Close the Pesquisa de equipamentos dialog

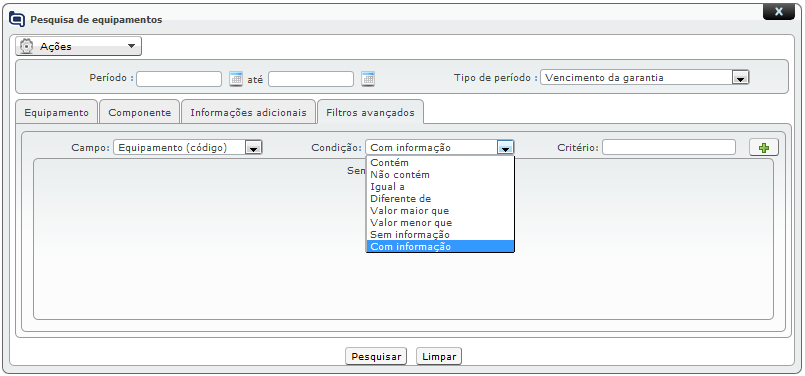(x=778, y=11)
